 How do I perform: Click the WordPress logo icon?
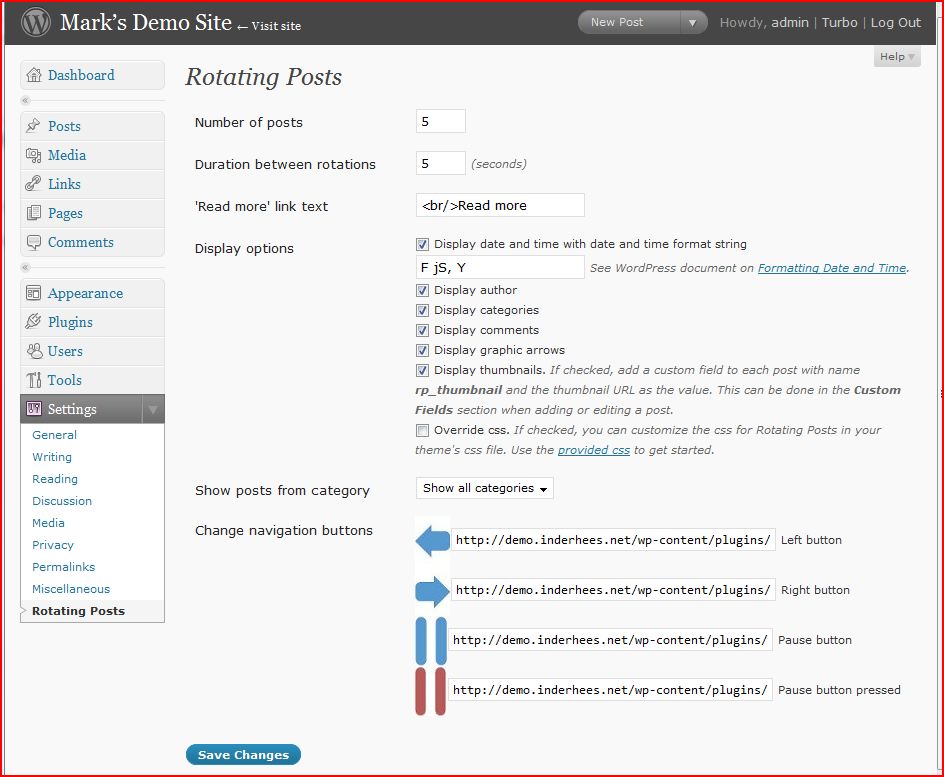tap(36, 22)
